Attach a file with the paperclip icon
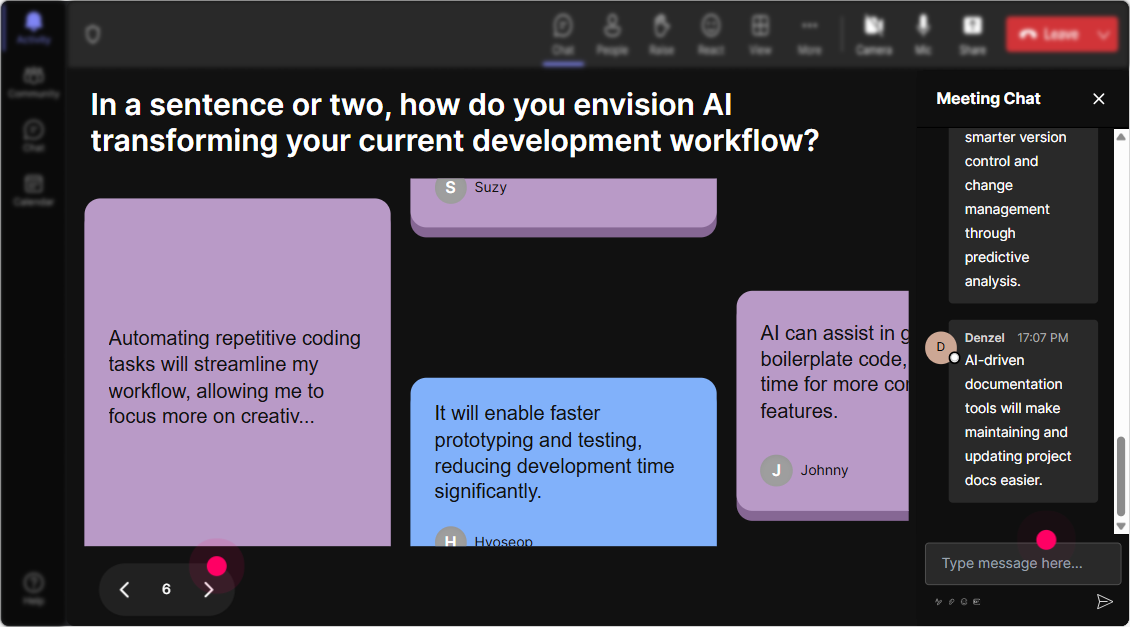The height and width of the screenshot is (627, 1130). [x=951, y=602]
